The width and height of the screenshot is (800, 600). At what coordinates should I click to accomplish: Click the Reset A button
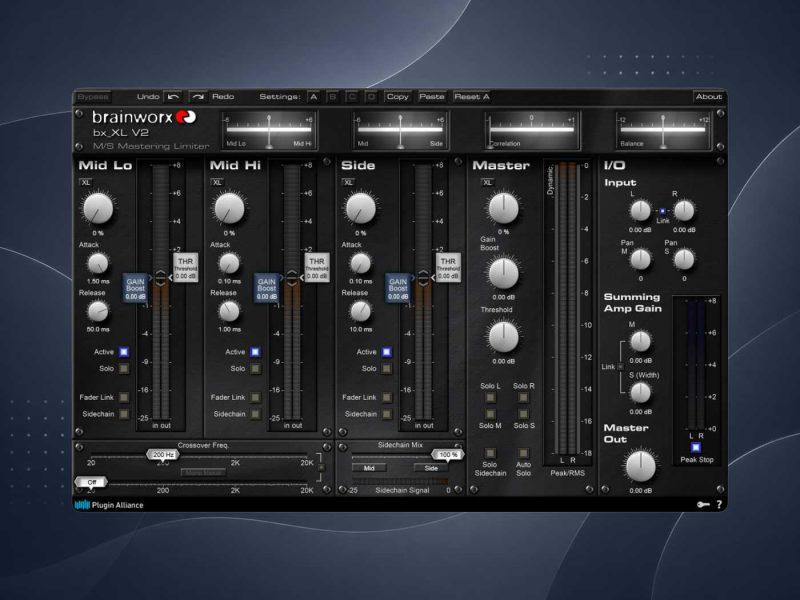click(471, 96)
